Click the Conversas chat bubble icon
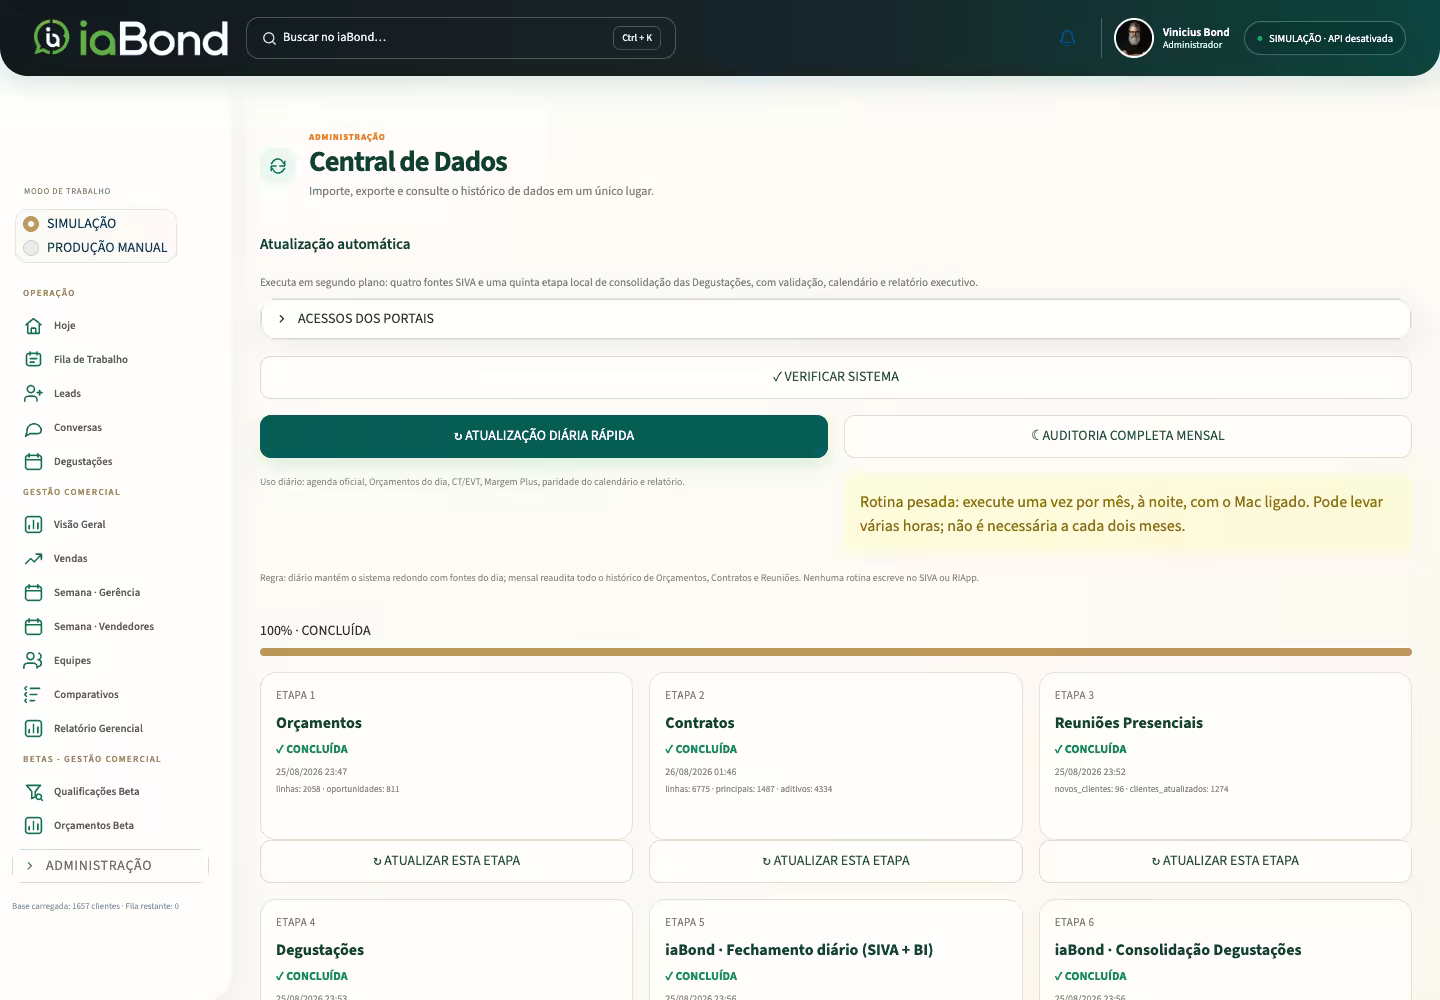 click(x=33, y=427)
